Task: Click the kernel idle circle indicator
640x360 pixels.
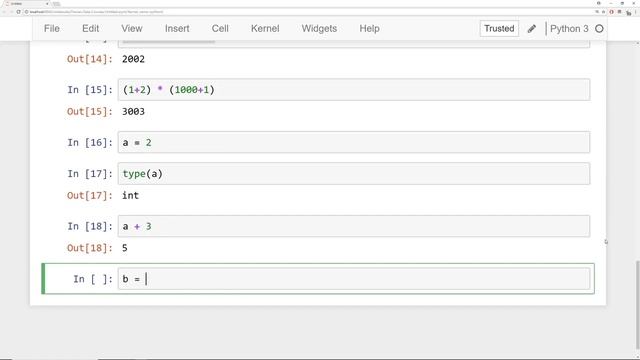Action: click(599, 29)
